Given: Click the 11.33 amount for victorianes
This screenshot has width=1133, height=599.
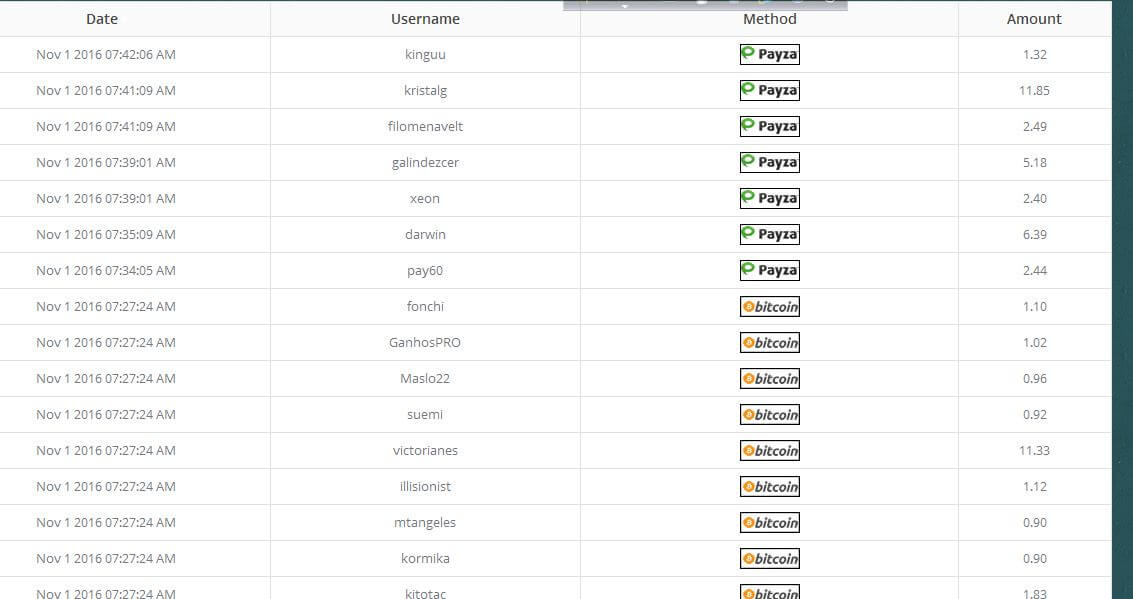Looking at the screenshot, I should 1034,450.
